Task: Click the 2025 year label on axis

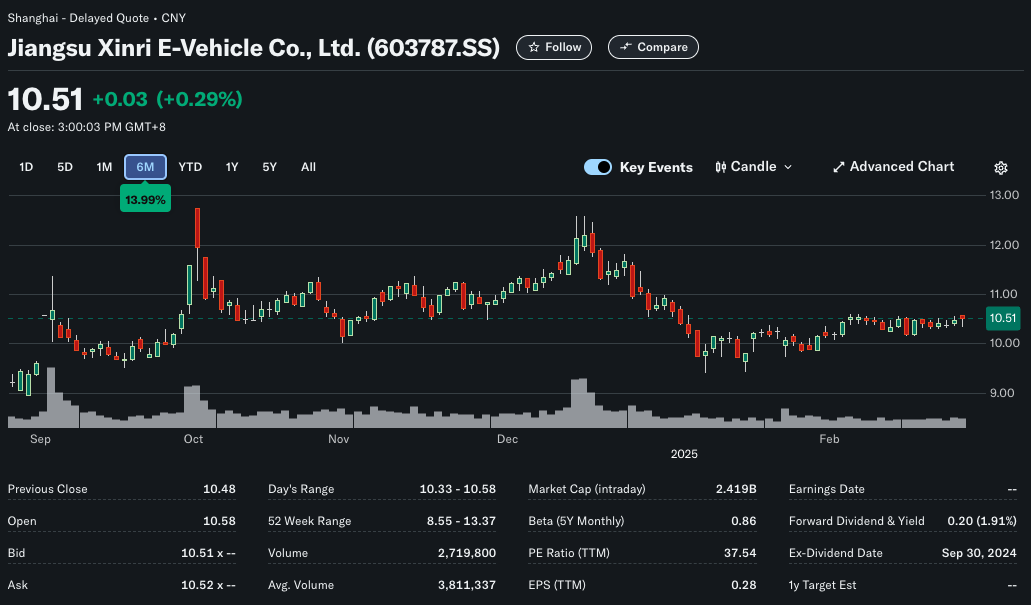Action: click(684, 454)
